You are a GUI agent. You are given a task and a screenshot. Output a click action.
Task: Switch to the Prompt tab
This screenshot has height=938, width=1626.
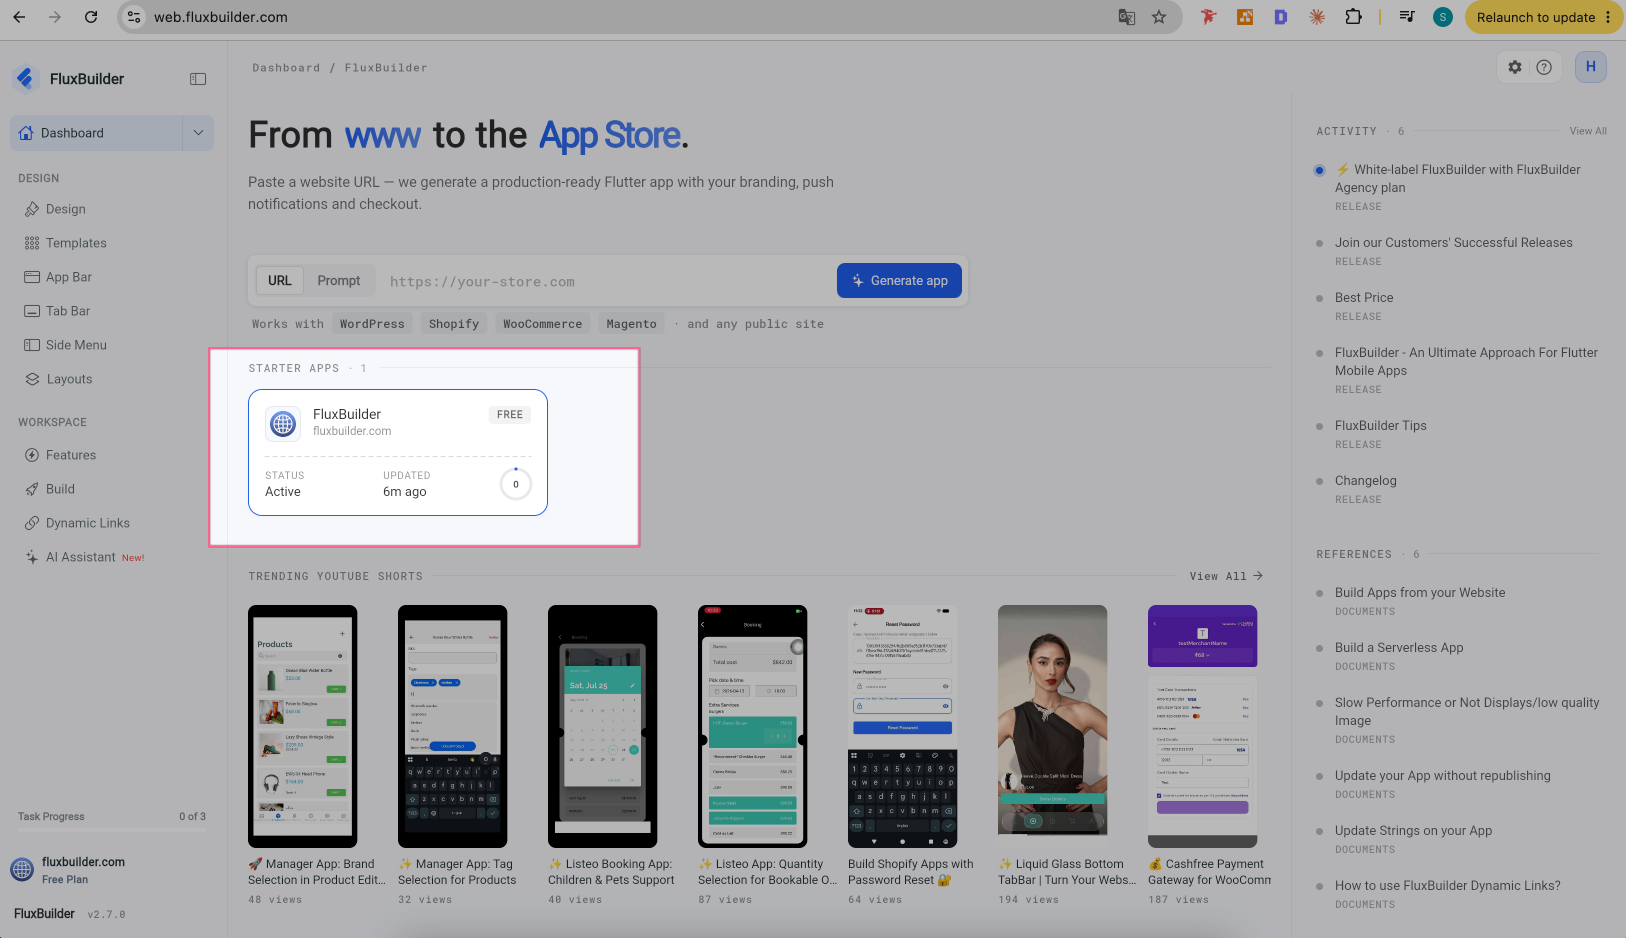click(339, 281)
